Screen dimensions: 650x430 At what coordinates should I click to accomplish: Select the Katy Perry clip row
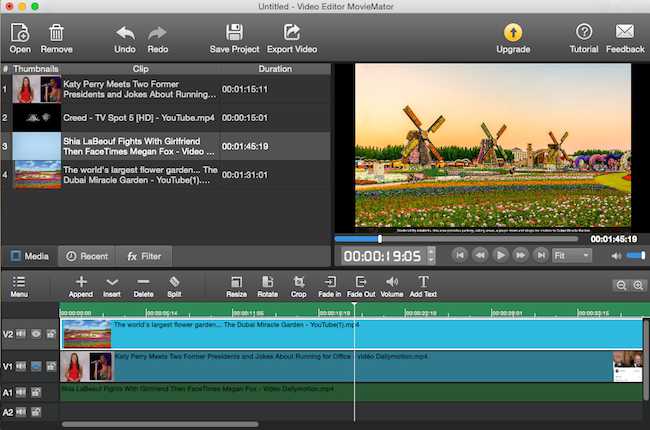pos(166,89)
